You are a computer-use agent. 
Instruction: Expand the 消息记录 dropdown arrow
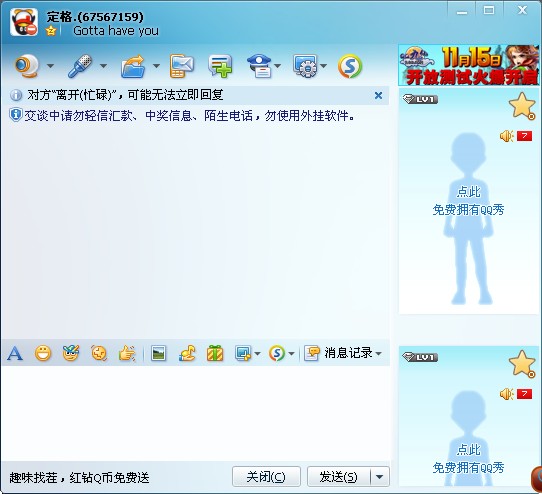coord(379,353)
